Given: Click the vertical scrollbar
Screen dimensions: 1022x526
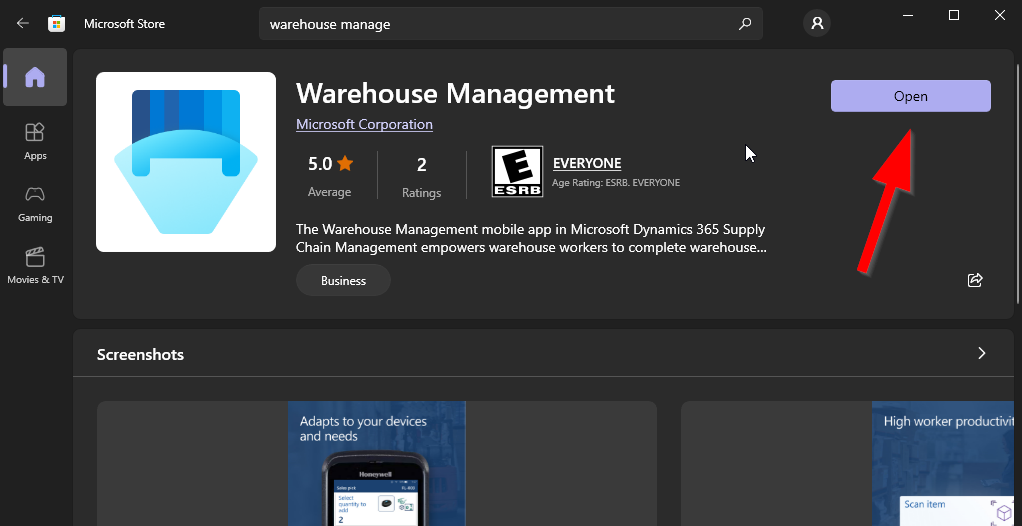Looking at the screenshot, I should [1017, 183].
